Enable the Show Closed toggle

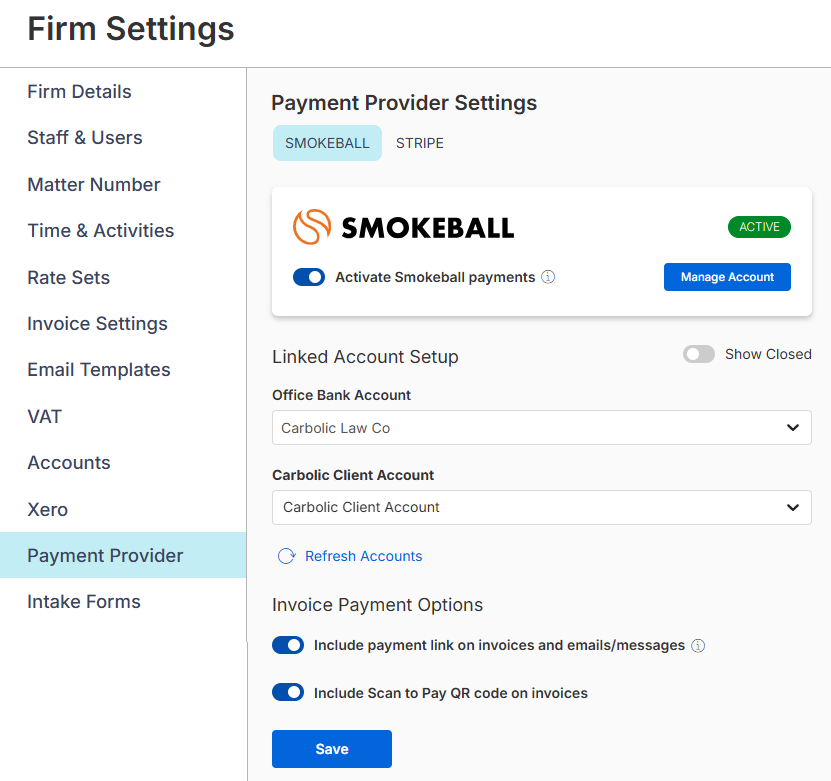click(699, 354)
